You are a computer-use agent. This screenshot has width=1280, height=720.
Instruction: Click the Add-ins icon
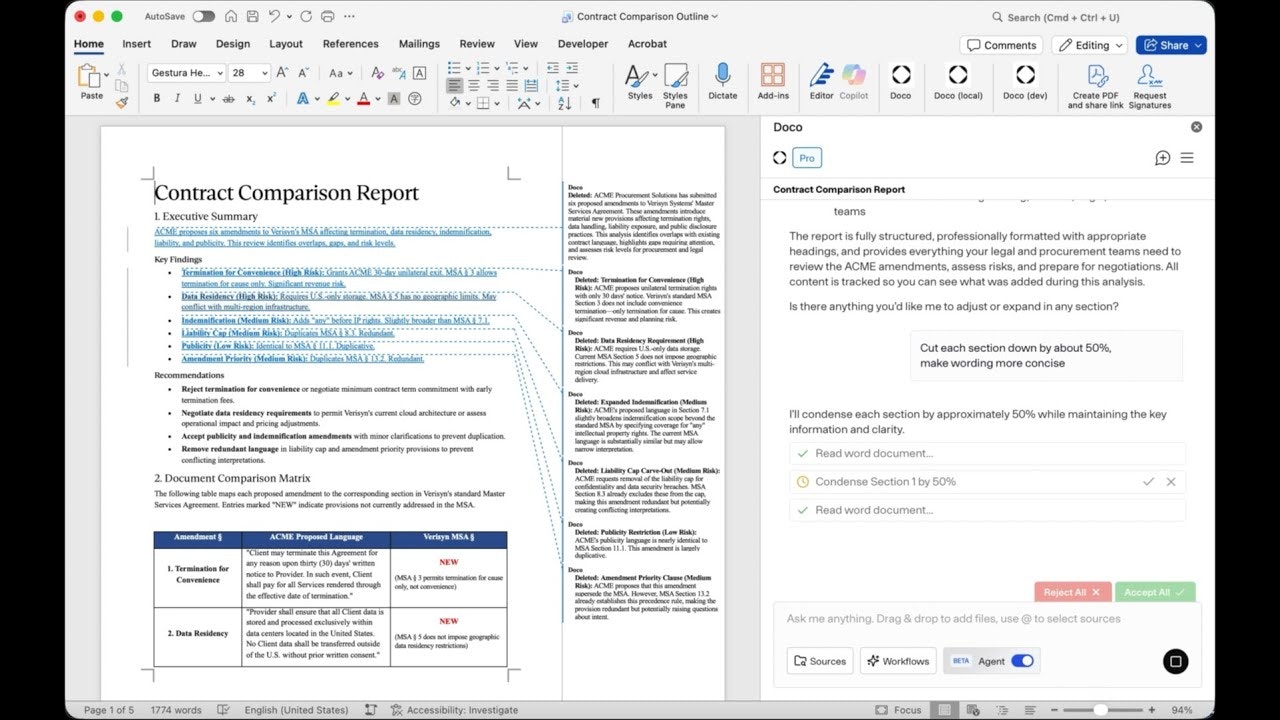tap(772, 77)
